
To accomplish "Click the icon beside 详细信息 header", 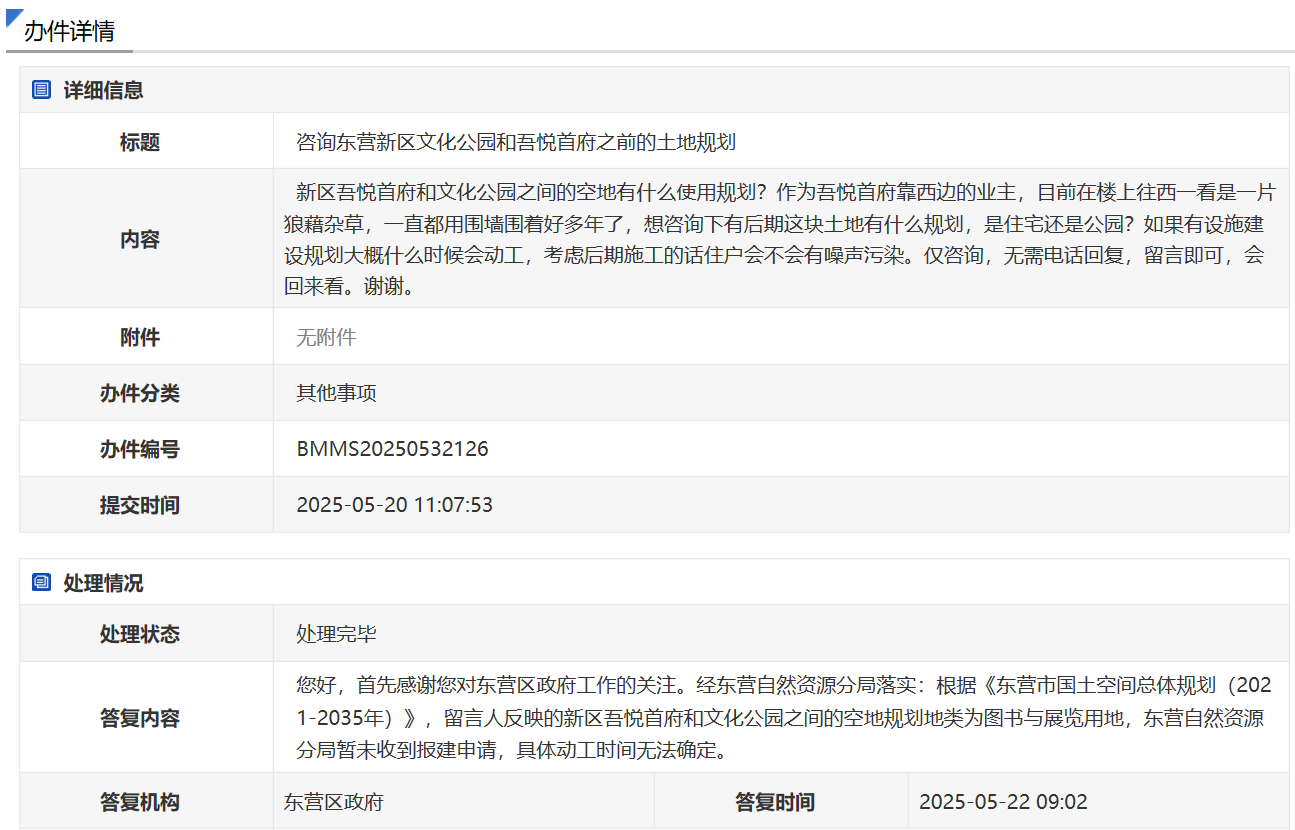I will [41, 90].
